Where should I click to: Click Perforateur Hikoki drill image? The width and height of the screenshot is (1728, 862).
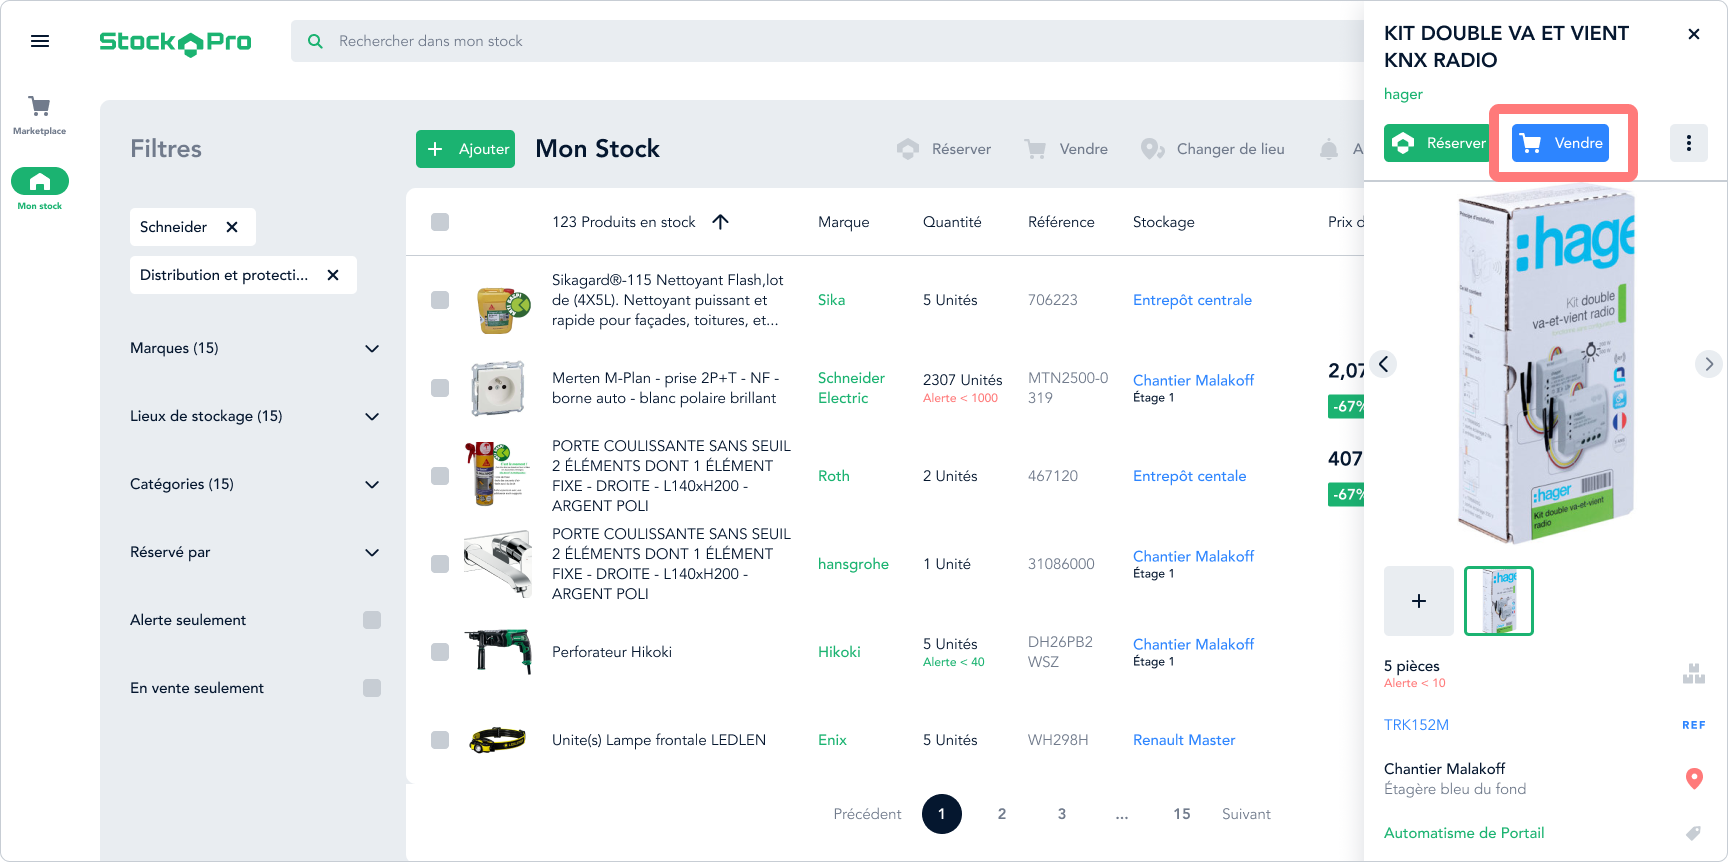498,650
